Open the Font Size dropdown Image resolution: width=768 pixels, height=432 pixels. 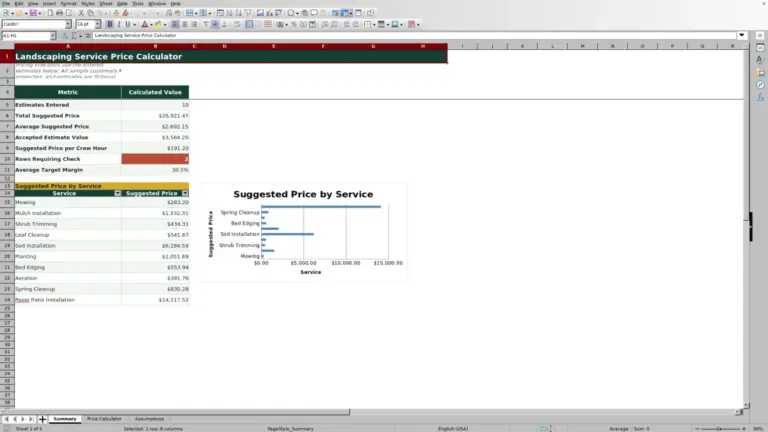coord(97,24)
